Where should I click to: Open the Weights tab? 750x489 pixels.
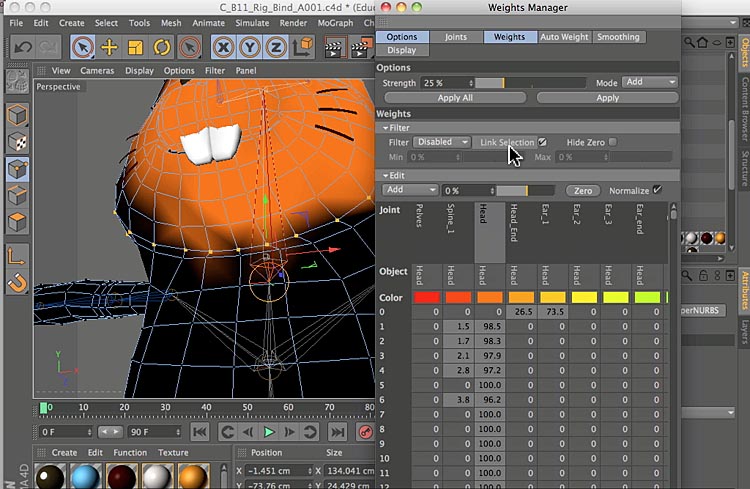[509, 37]
